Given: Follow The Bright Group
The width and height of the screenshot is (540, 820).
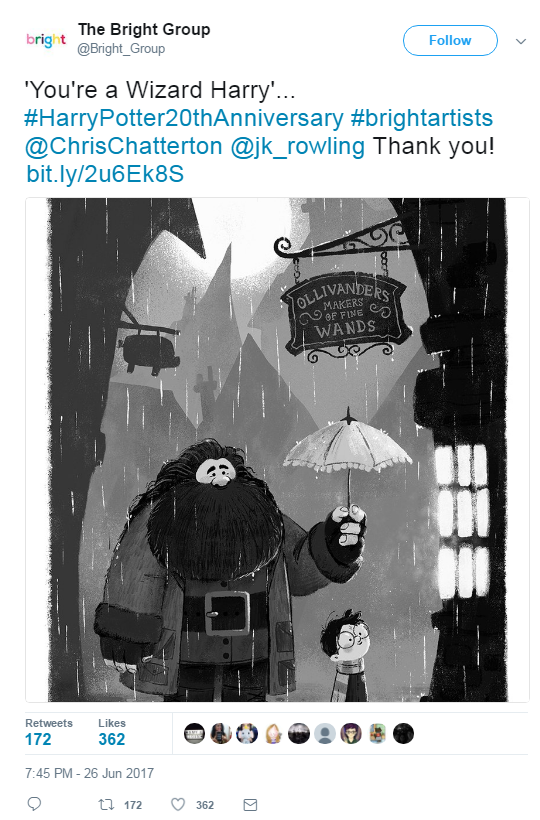Looking at the screenshot, I should (x=450, y=40).
